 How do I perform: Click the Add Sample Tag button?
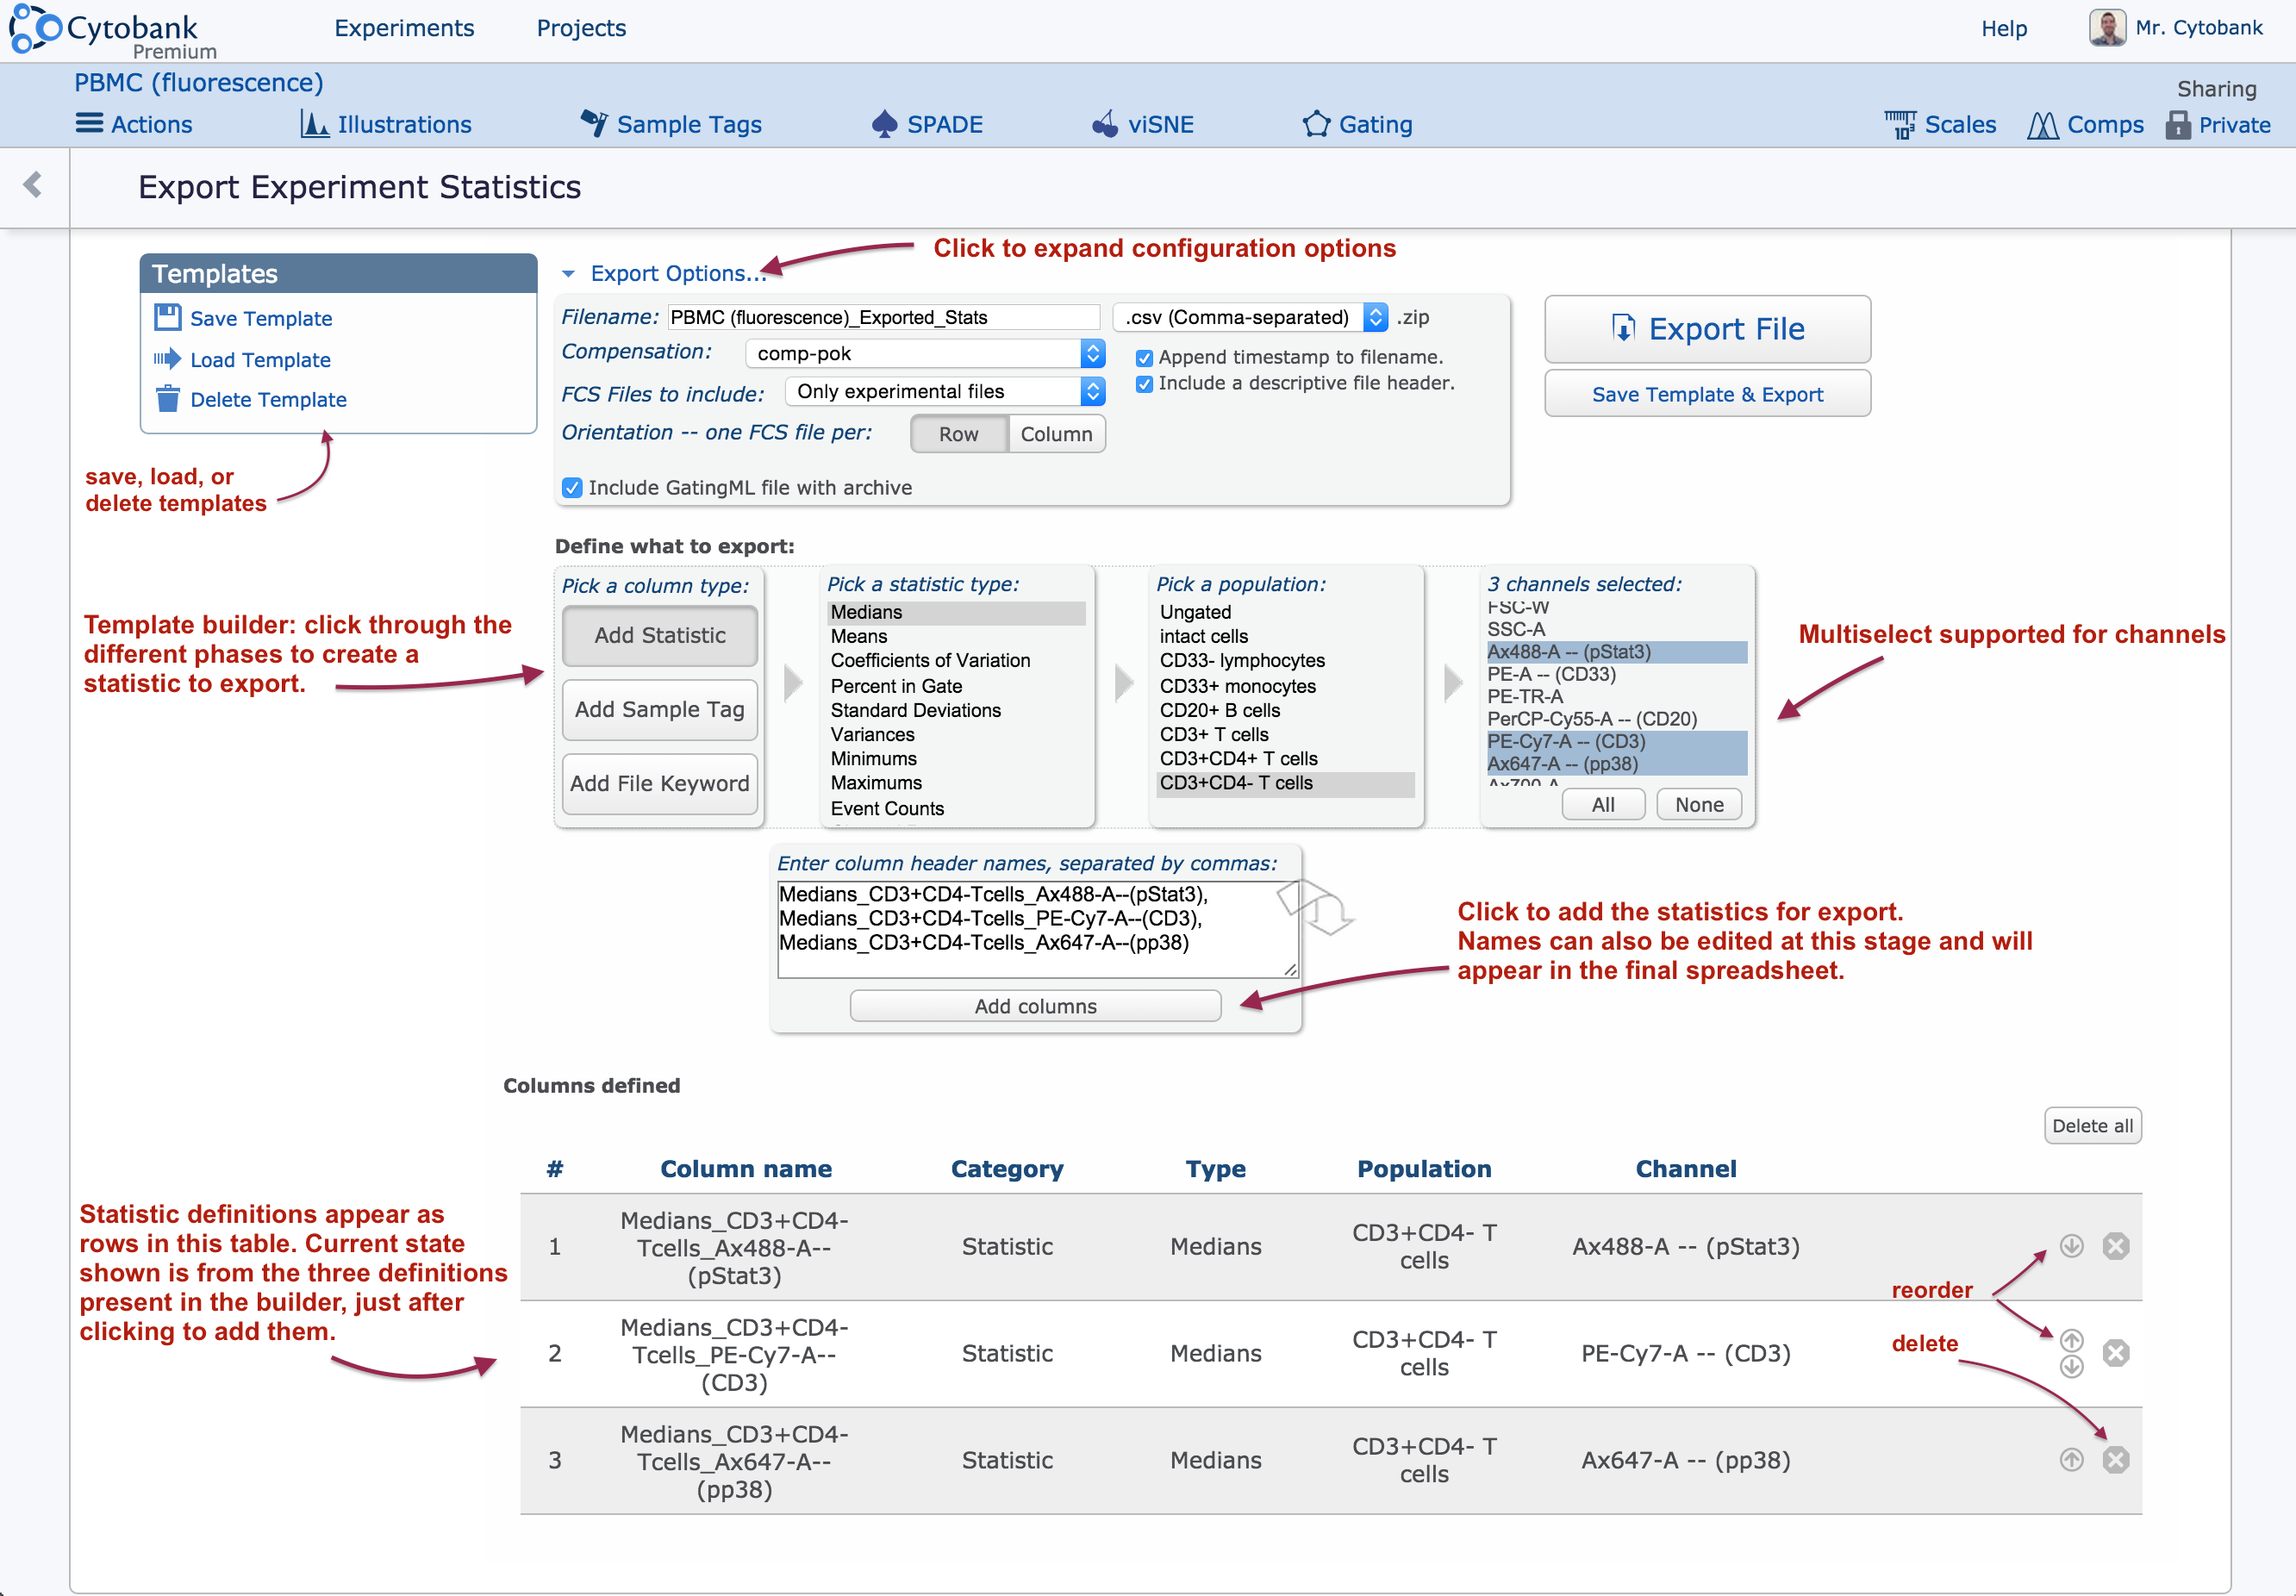click(x=660, y=709)
